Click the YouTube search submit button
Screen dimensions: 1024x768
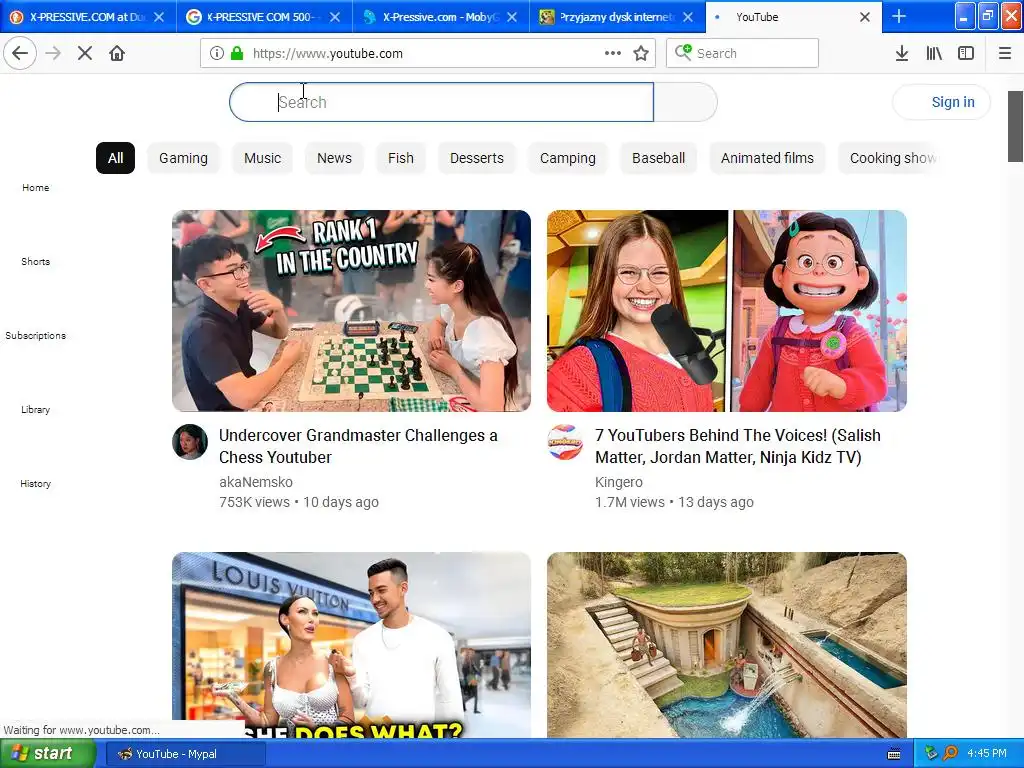[686, 102]
